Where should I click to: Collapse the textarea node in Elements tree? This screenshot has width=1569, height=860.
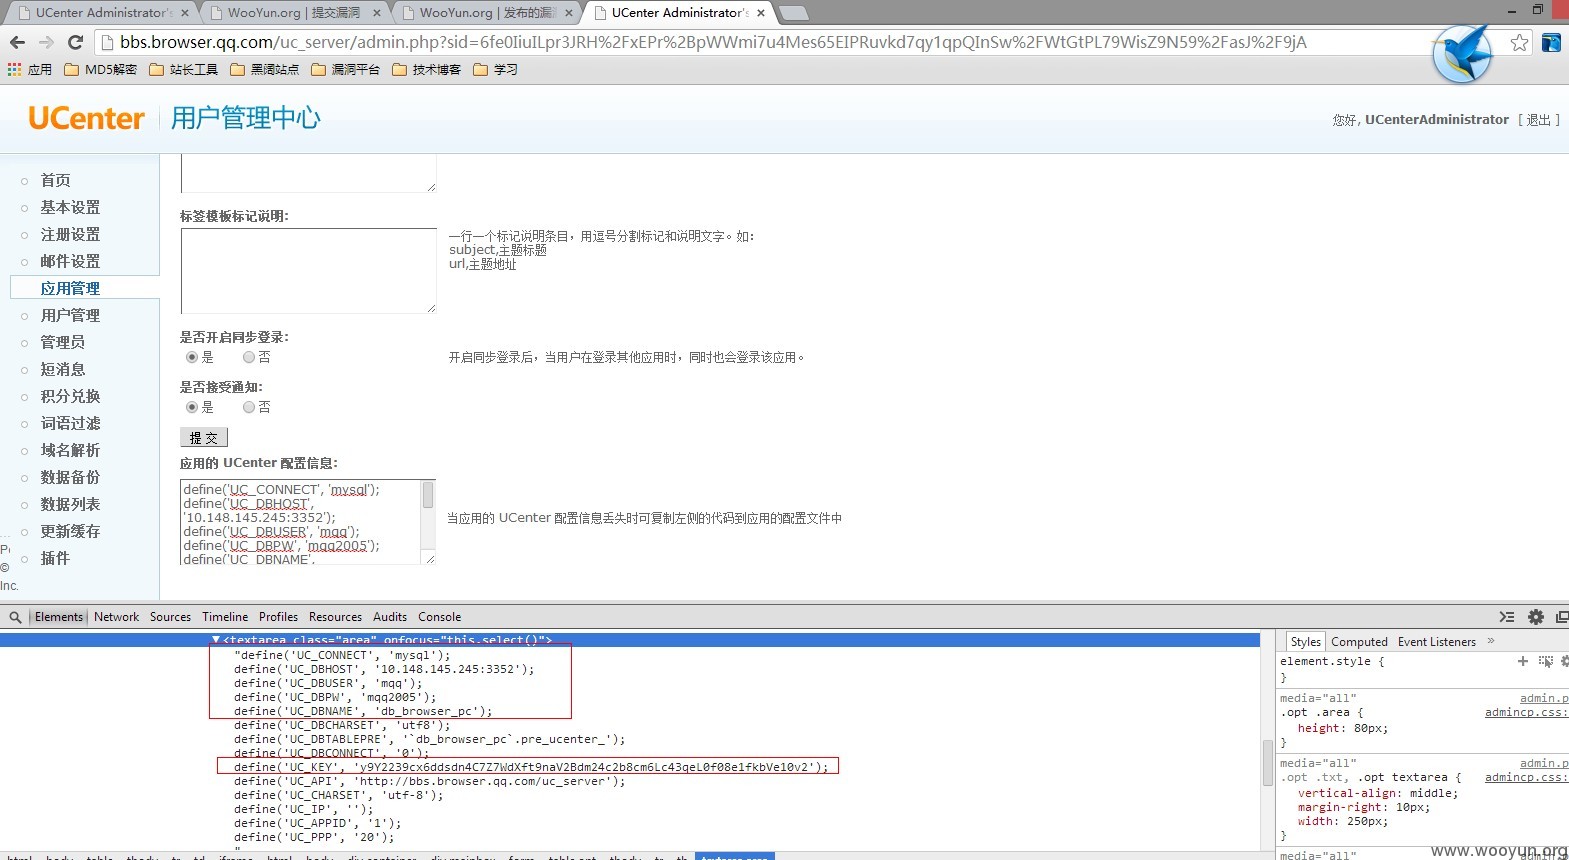[216, 640]
